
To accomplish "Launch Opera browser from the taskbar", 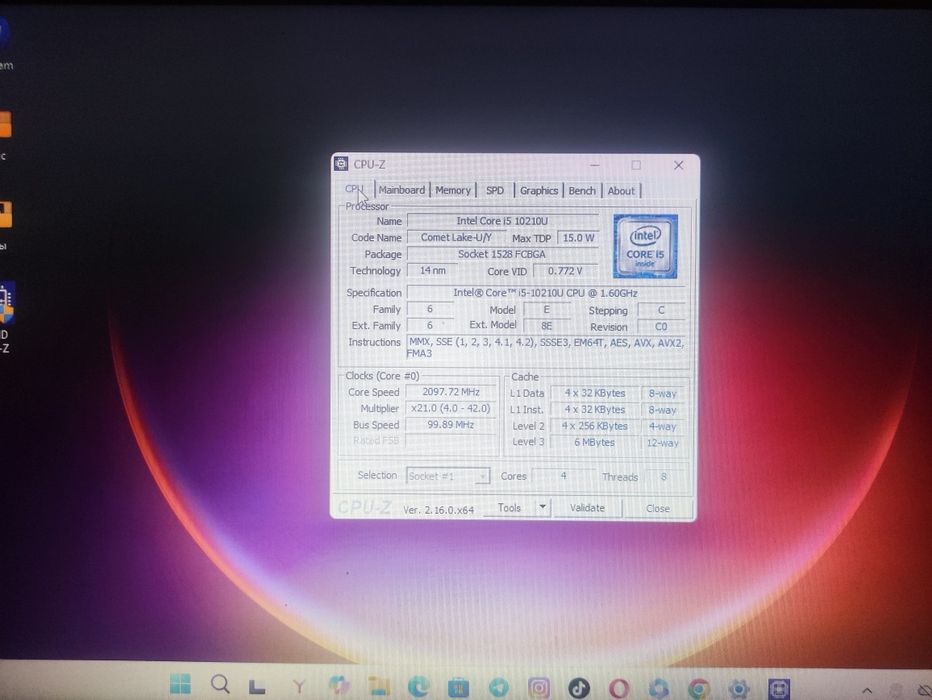I will point(619,689).
